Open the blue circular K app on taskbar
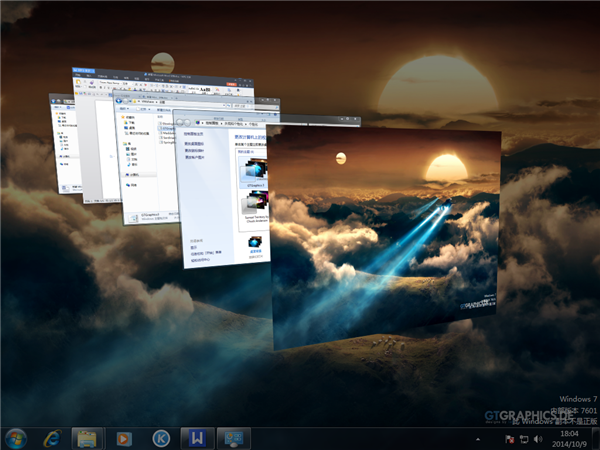The image size is (600, 450). [159, 438]
